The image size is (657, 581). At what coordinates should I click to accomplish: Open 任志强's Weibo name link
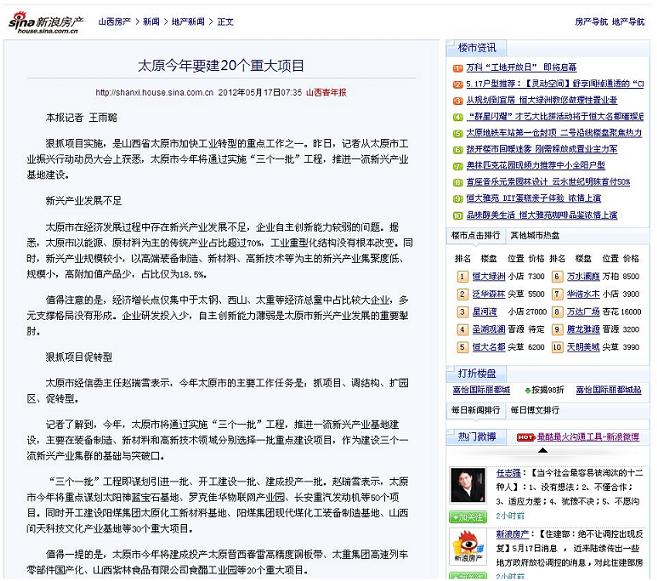point(508,473)
